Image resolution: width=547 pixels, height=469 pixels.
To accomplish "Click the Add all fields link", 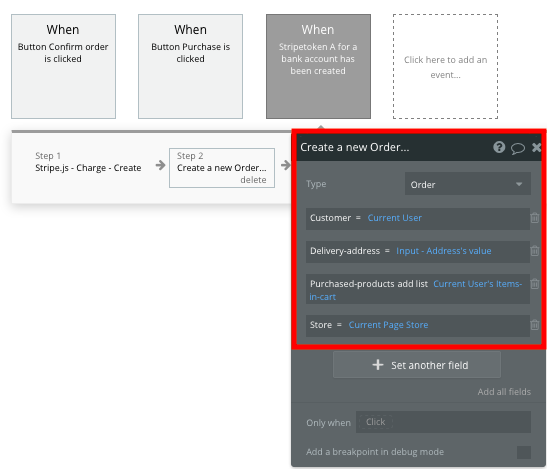I will [x=504, y=392].
